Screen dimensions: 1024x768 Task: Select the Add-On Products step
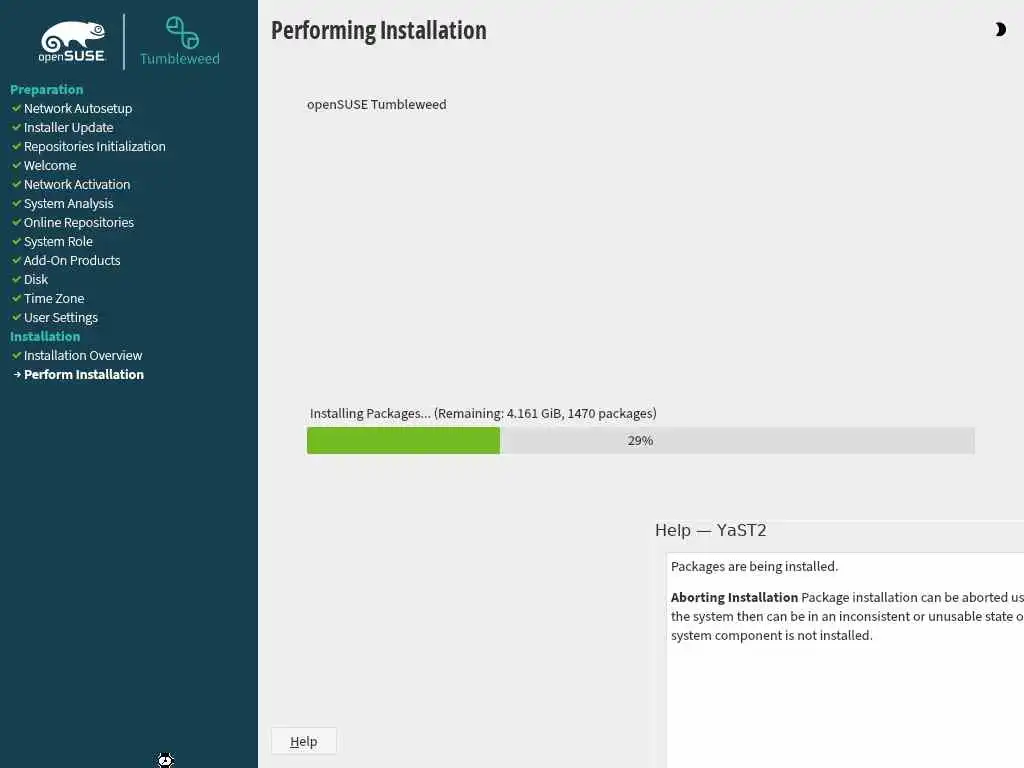click(72, 260)
